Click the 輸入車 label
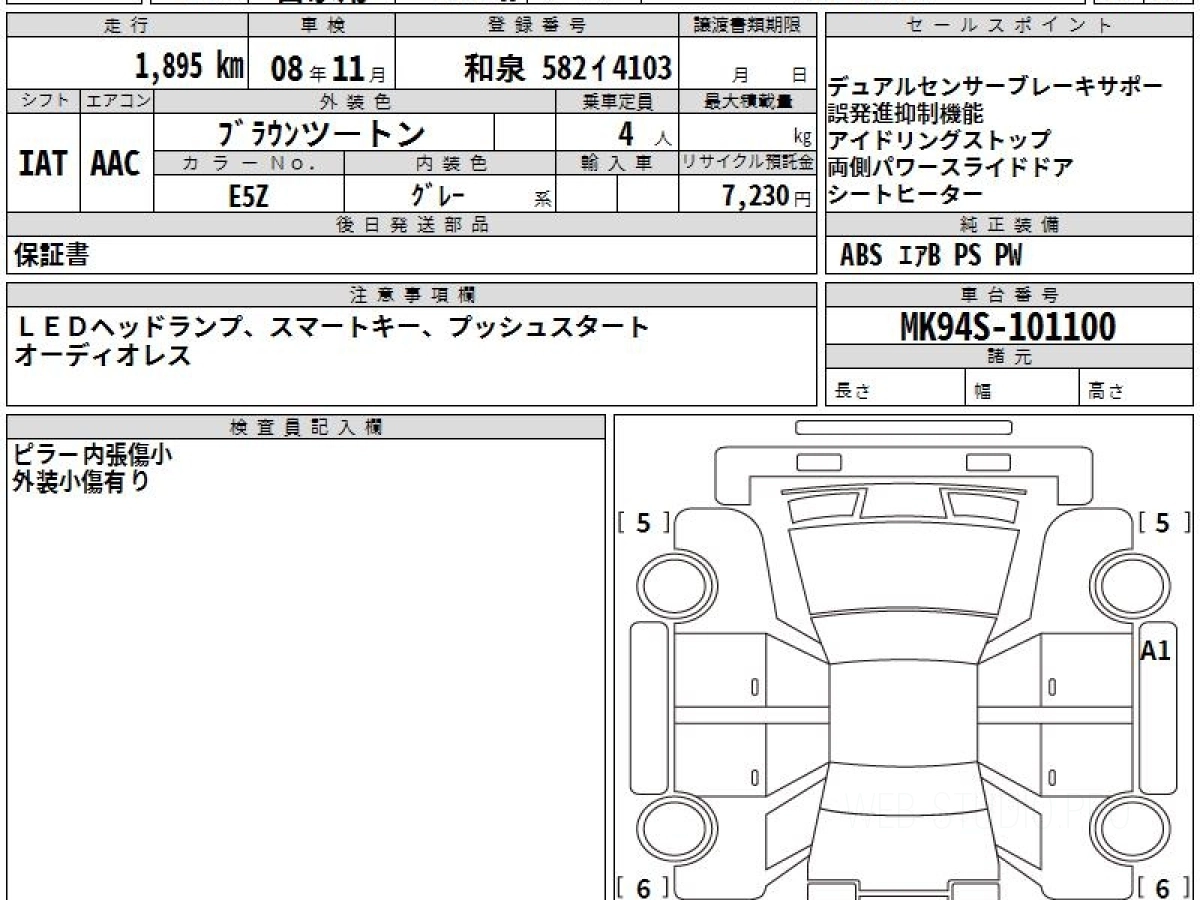Image resolution: width=1200 pixels, height=900 pixels. (617, 163)
